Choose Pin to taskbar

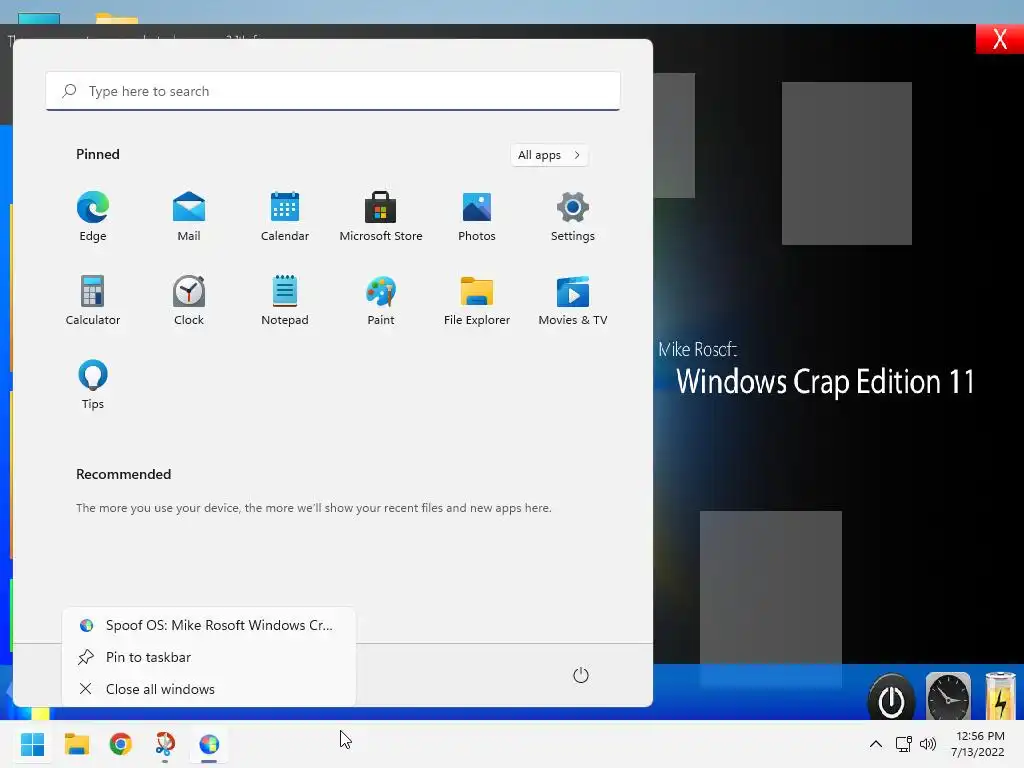pyautogui.click(x=209, y=657)
